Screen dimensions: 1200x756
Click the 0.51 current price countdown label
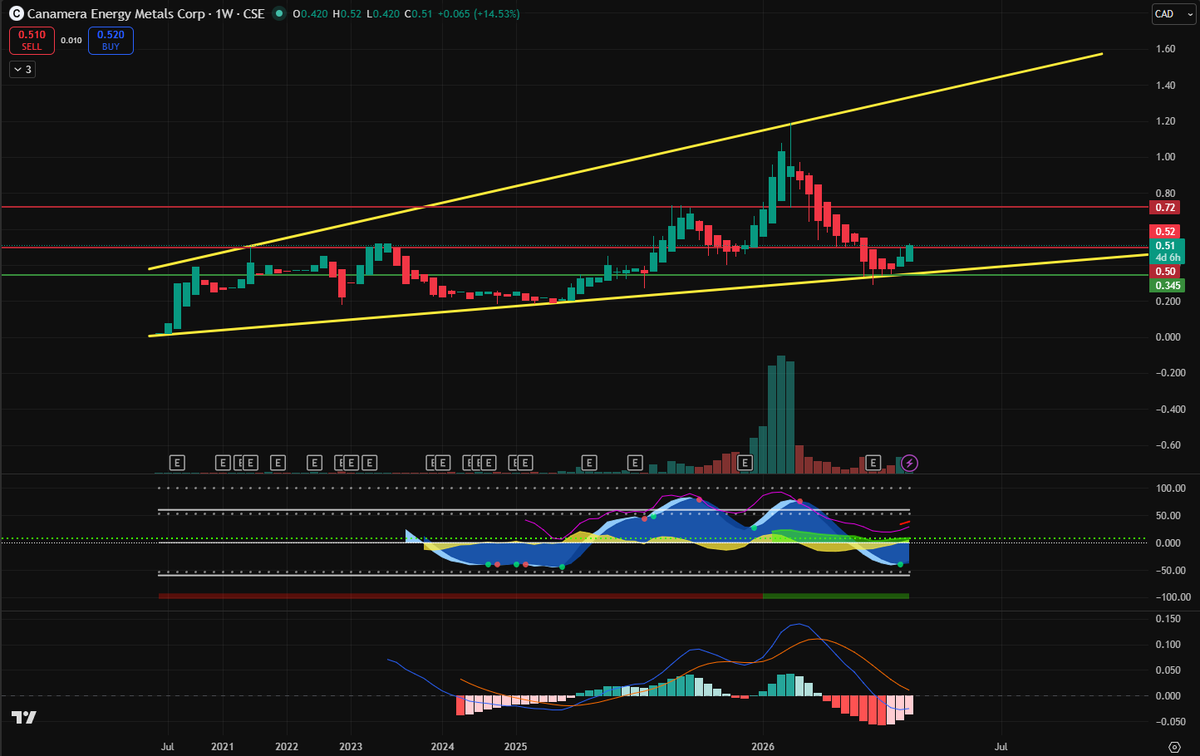[x=1168, y=251]
